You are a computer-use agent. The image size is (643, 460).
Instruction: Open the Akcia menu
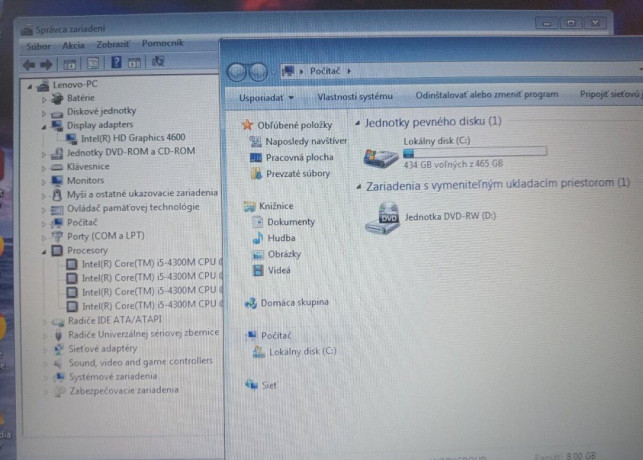73,46
